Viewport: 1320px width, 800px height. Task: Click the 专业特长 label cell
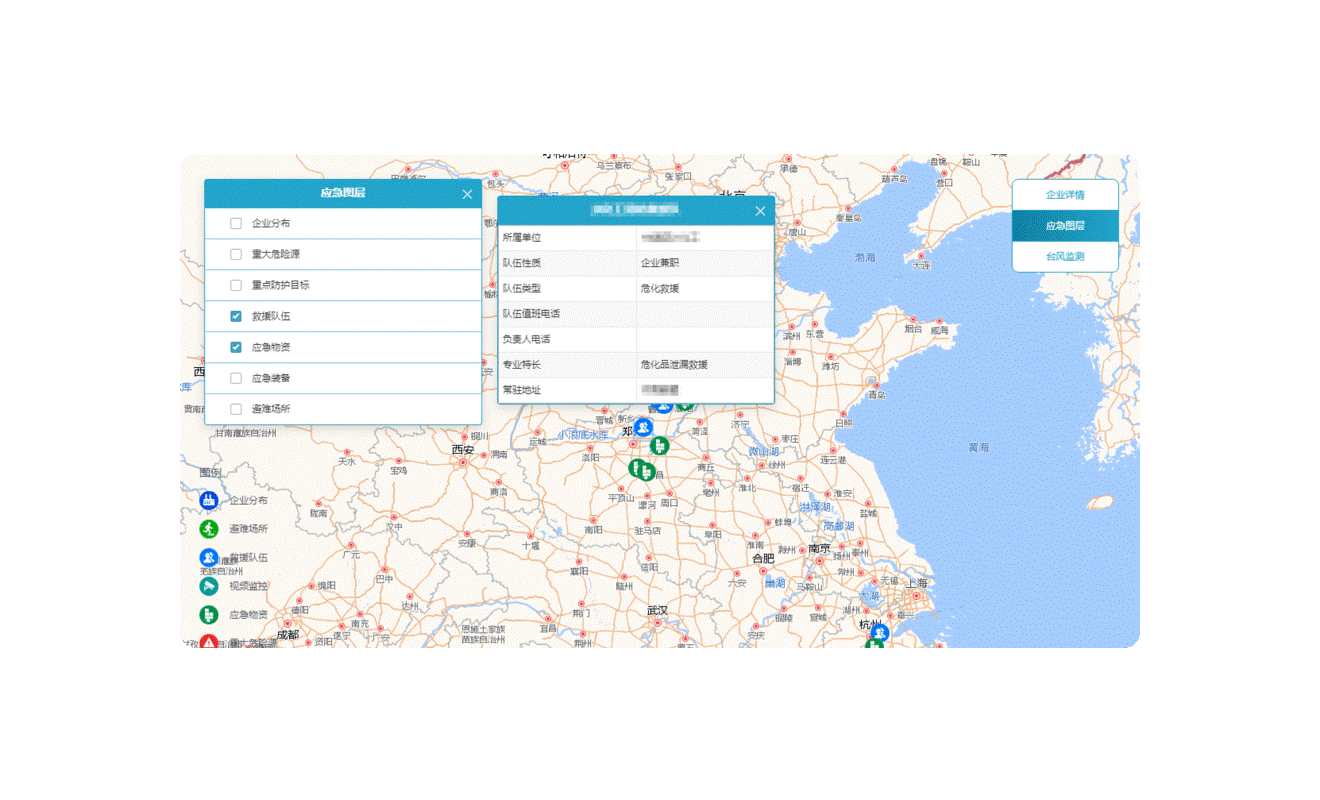(x=567, y=365)
